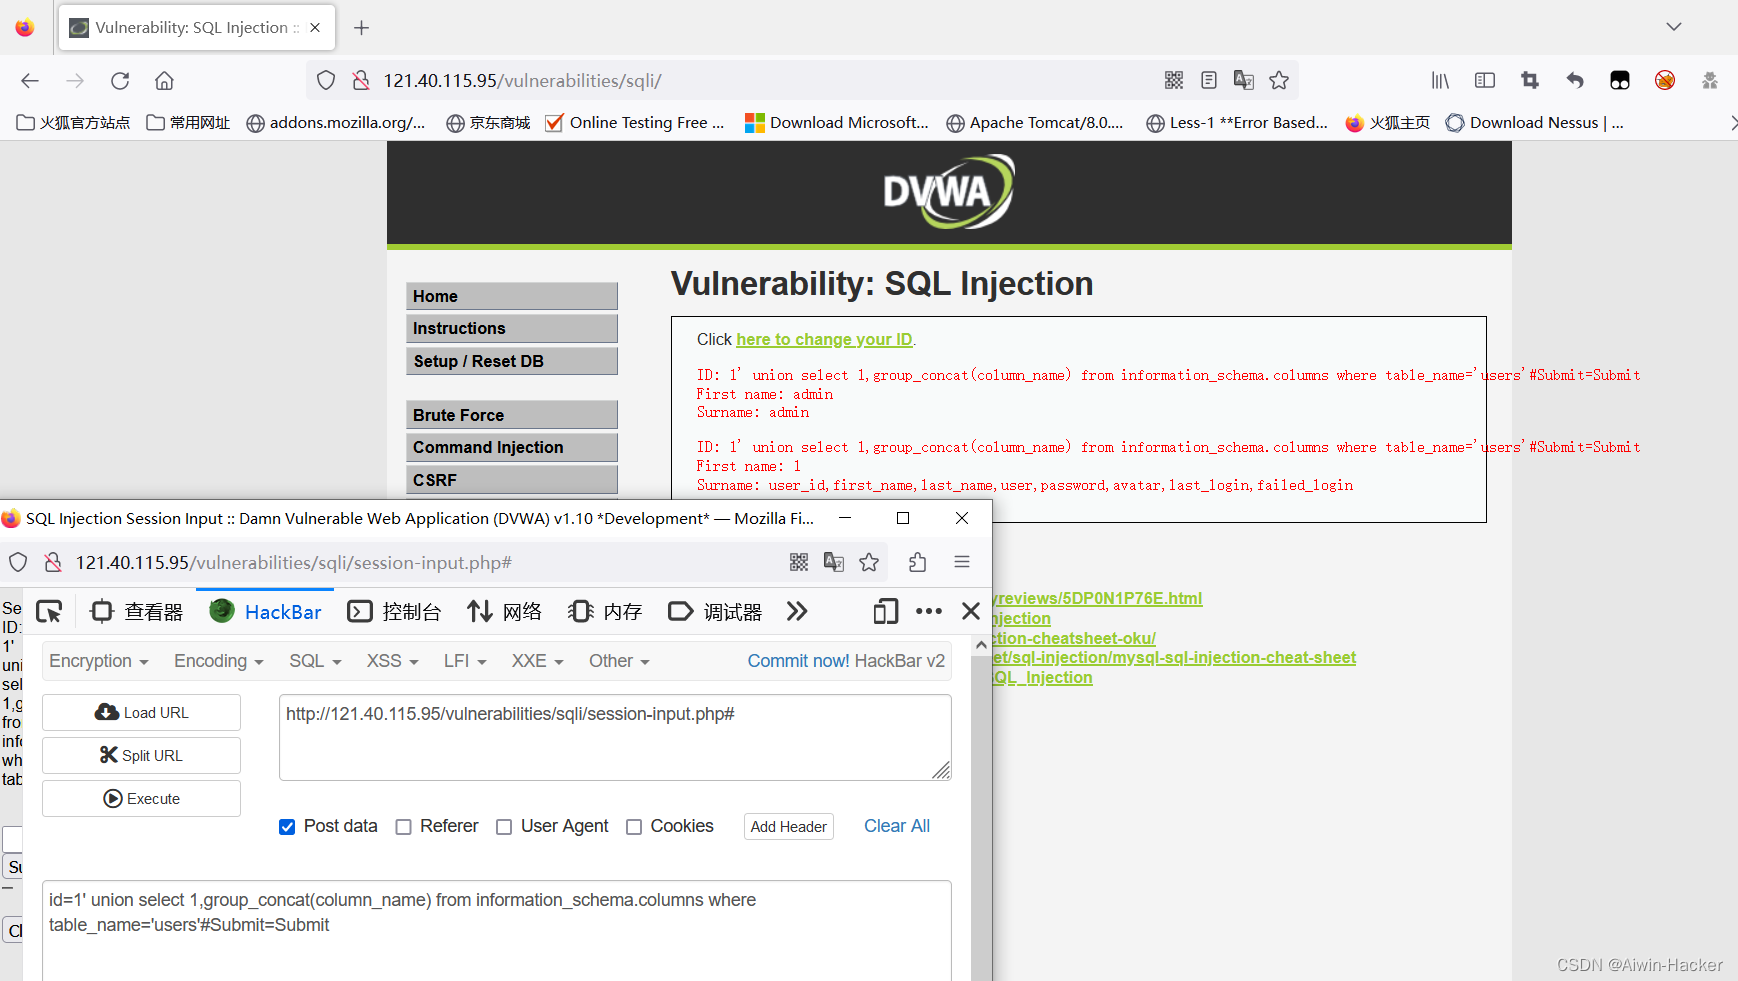Open the HackBar devtools tab
The height and width of the screenshot is (981, 1738).
click(266, 611)
